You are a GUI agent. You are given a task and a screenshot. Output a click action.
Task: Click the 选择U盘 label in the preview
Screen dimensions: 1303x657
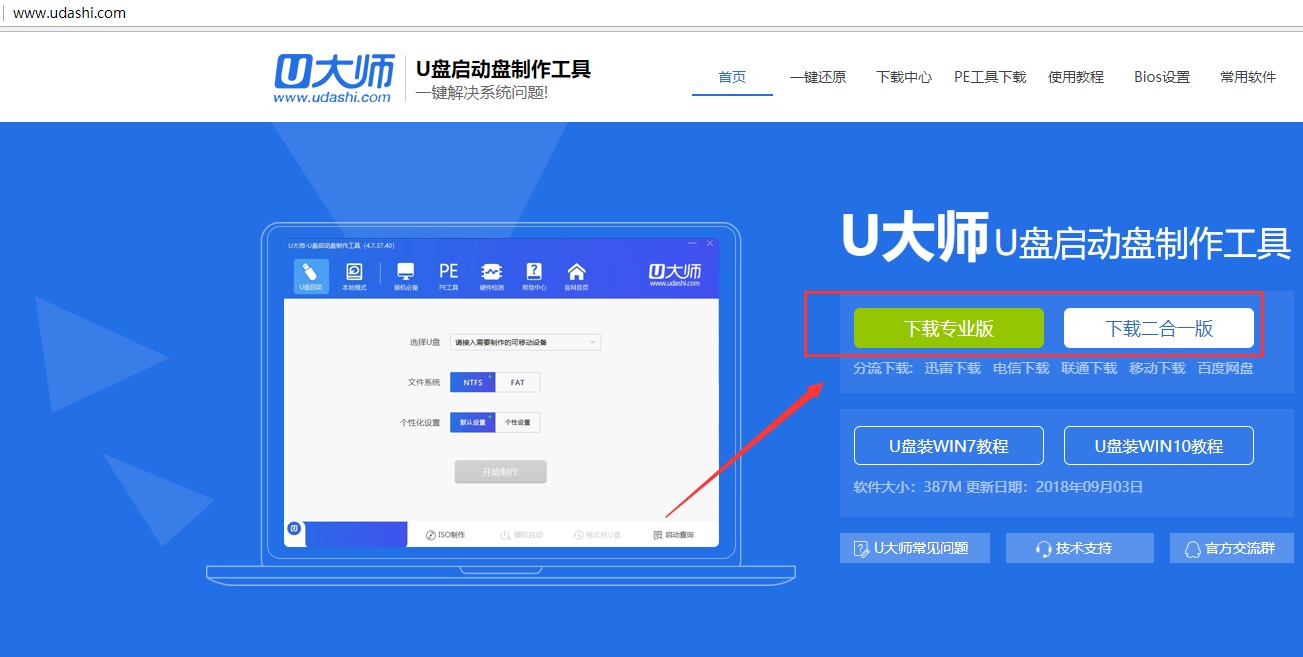[x=425, y=343]
